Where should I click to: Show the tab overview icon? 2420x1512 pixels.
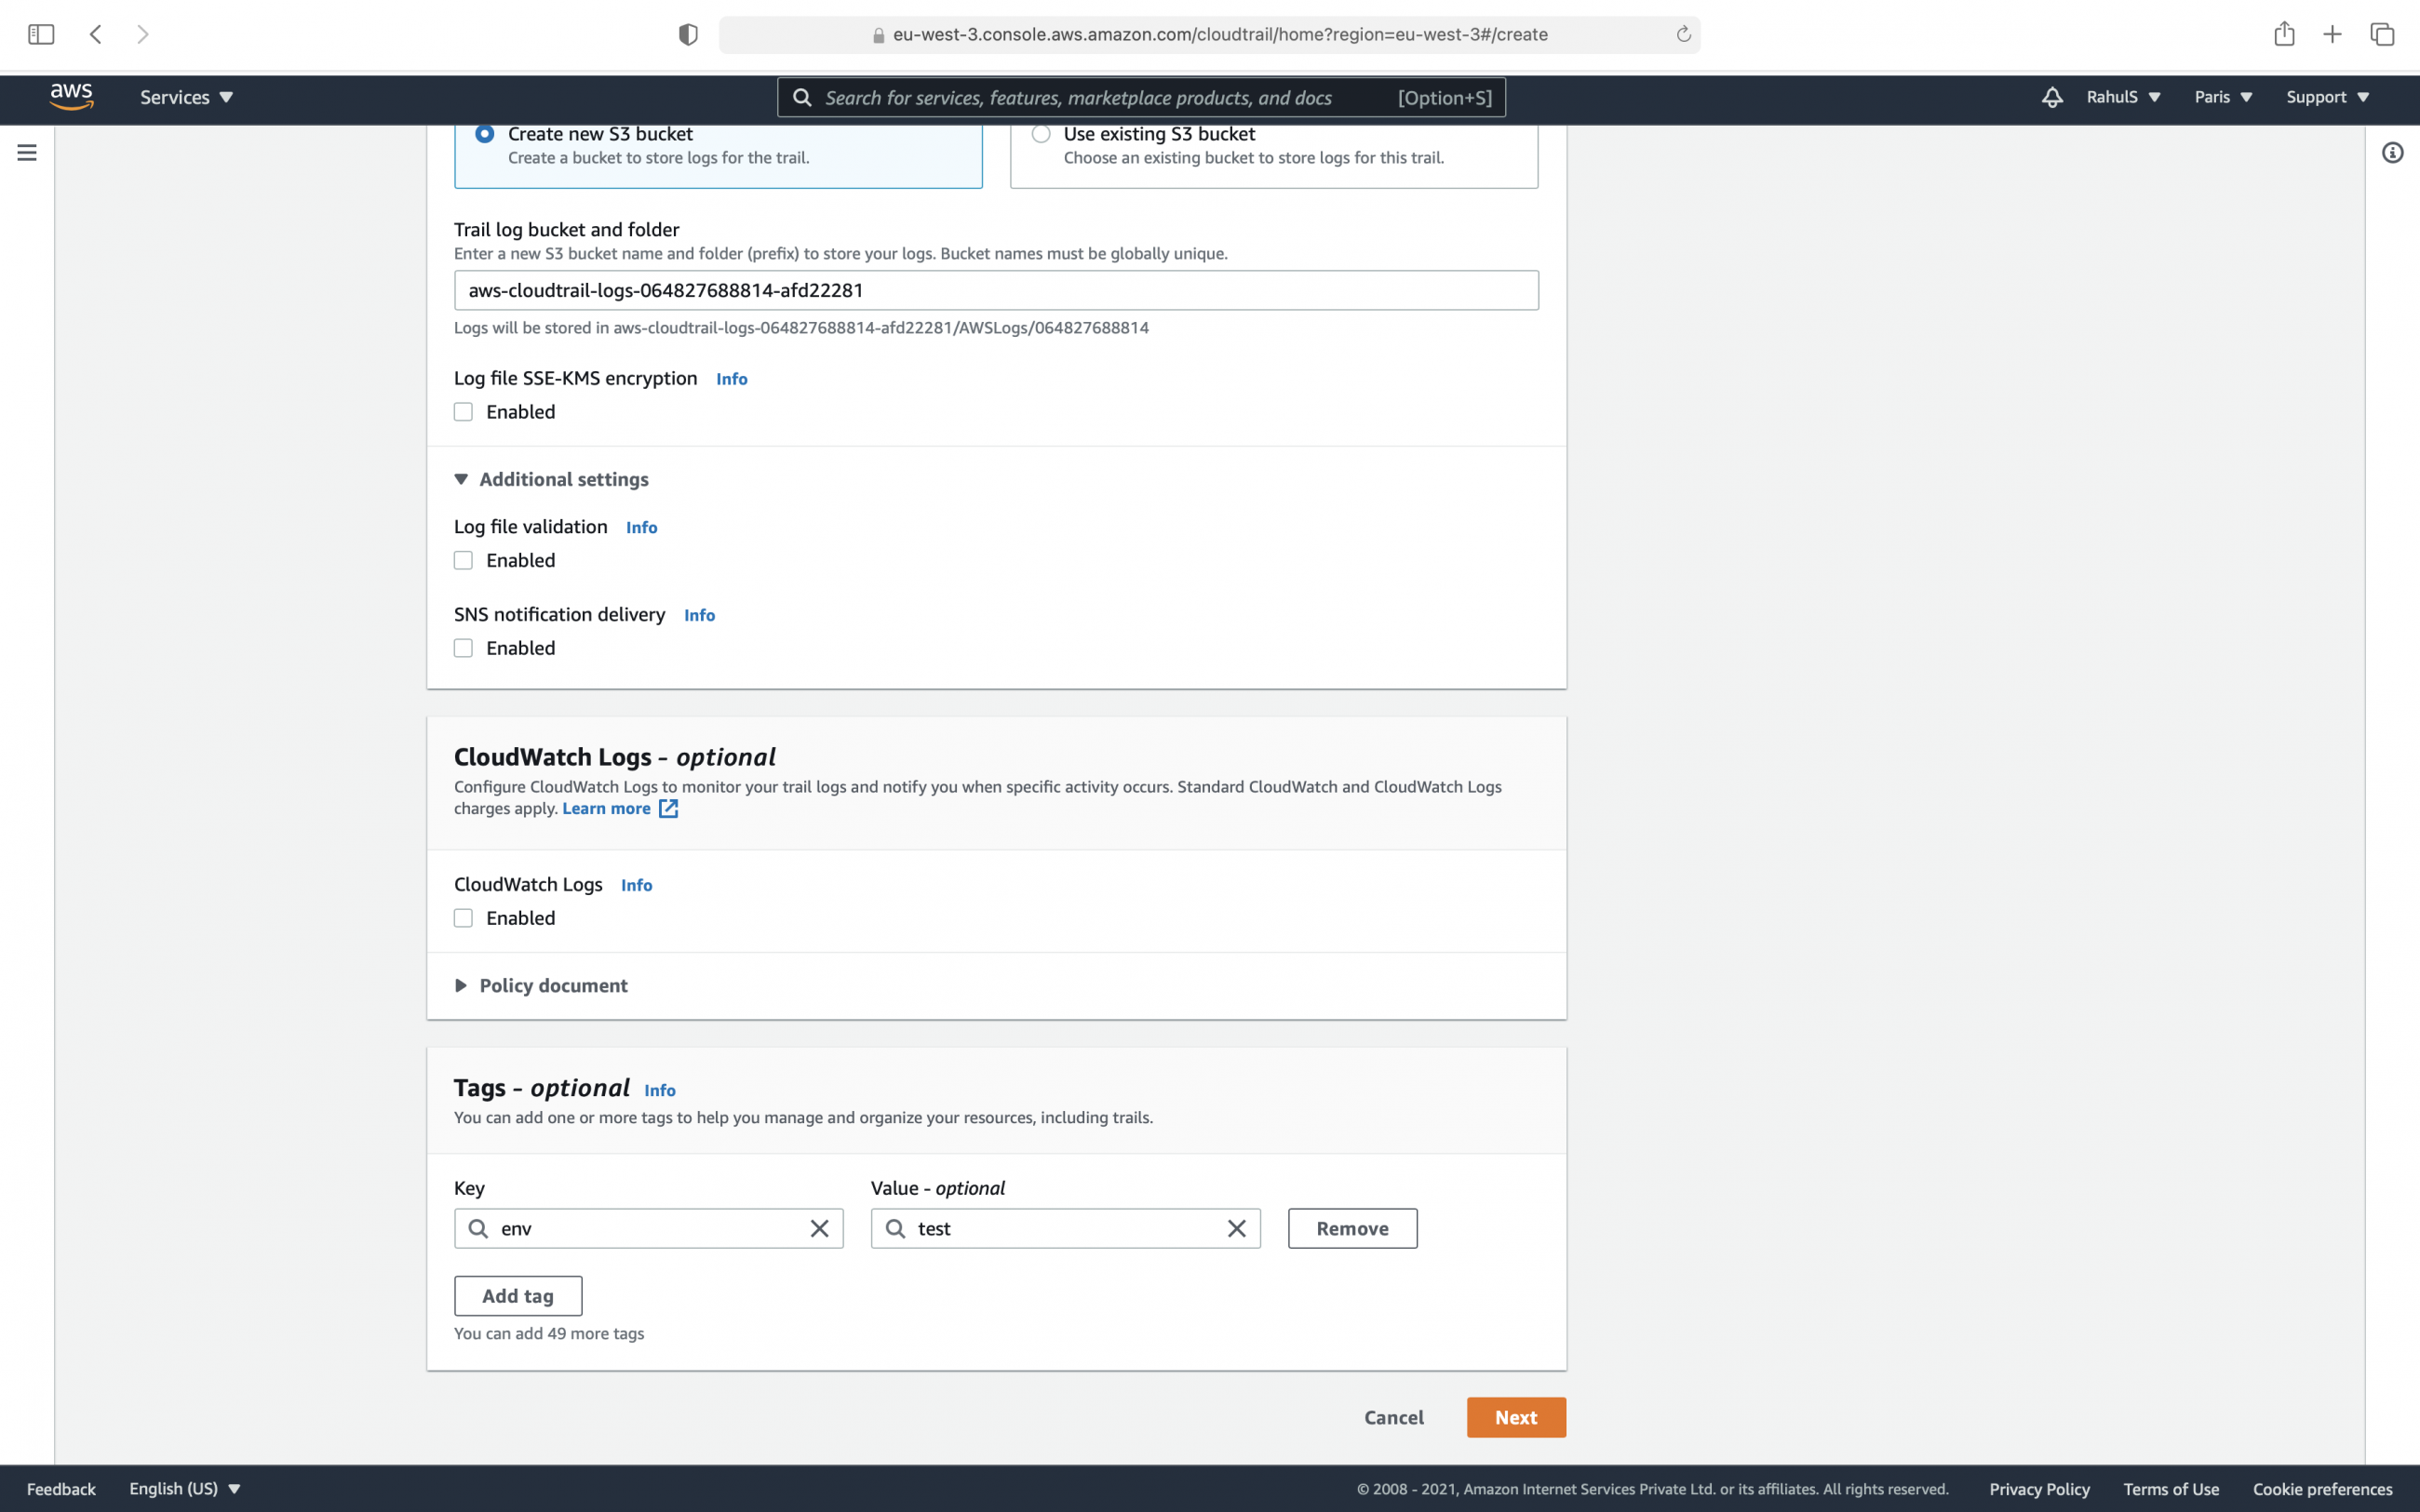2382,34
